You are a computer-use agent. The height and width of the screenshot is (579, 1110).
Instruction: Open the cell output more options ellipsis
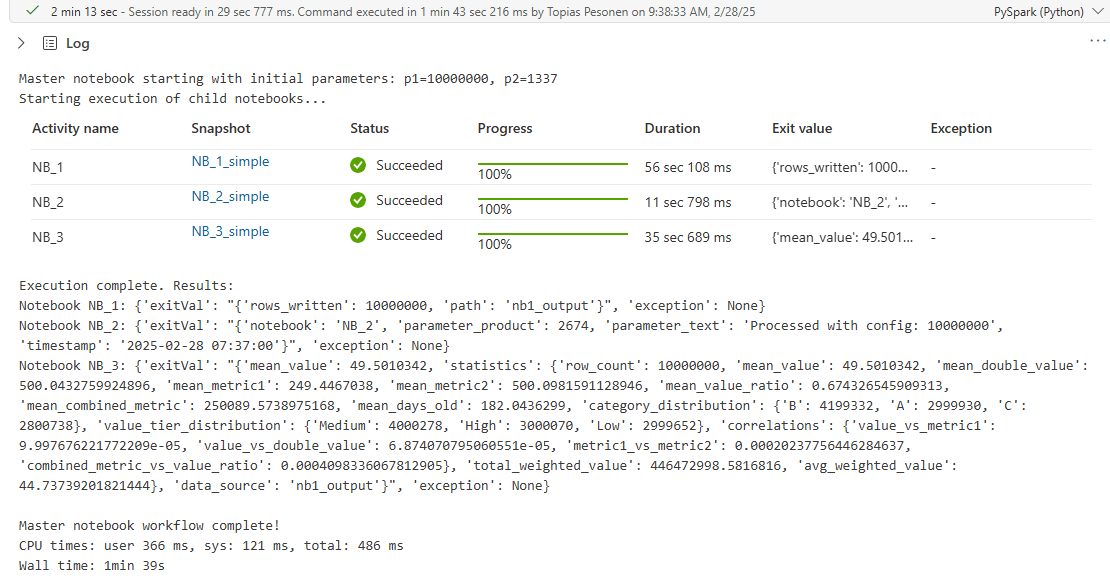point(1097,41)
